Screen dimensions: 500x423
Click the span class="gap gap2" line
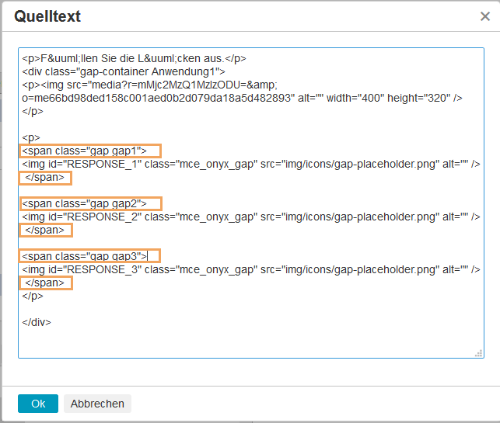pos(84,204)
